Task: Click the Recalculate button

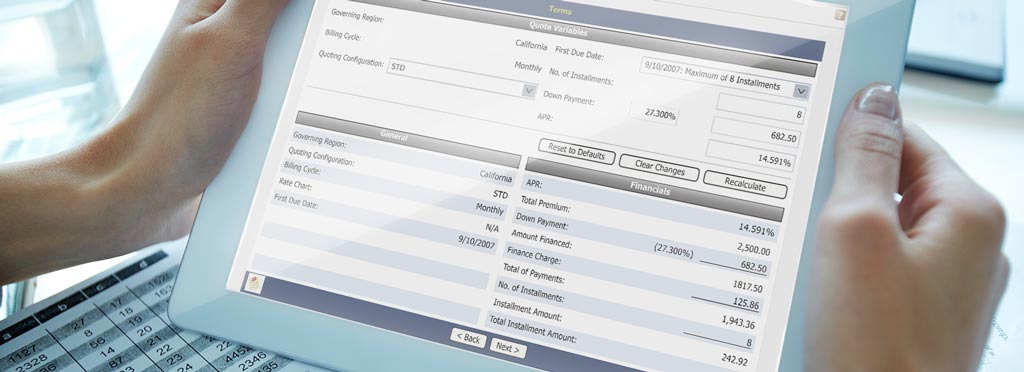Action: point(745,185)
